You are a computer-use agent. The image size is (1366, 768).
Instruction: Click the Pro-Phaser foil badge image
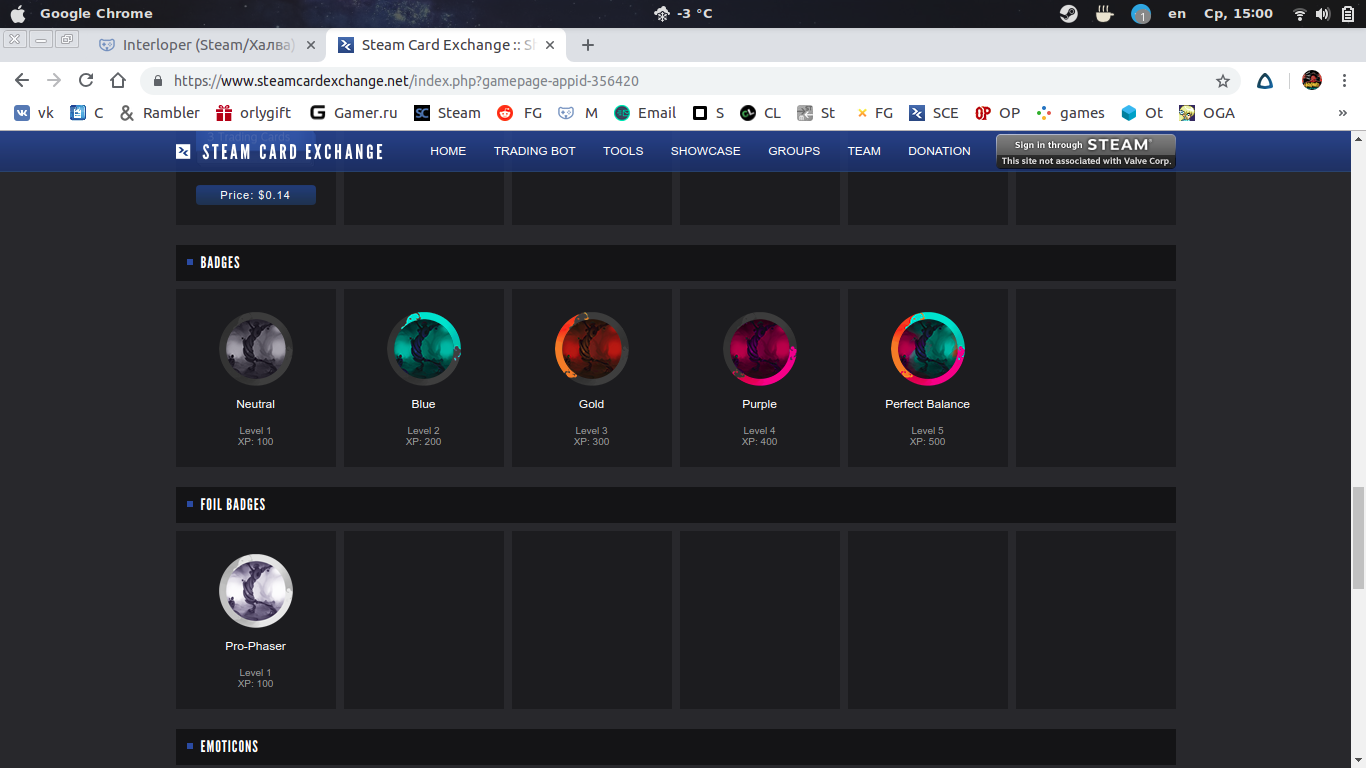256,591
